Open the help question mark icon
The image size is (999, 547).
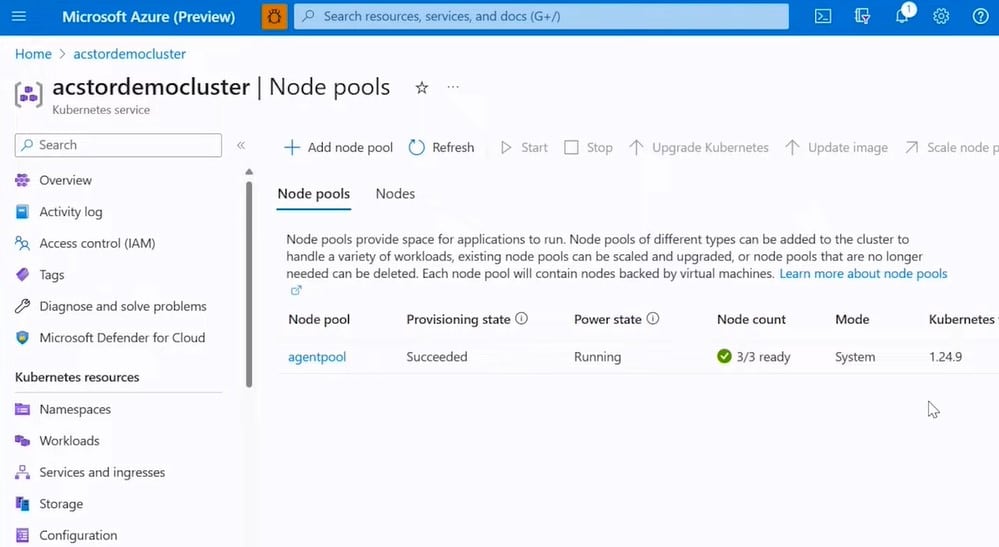pos(981,17)
